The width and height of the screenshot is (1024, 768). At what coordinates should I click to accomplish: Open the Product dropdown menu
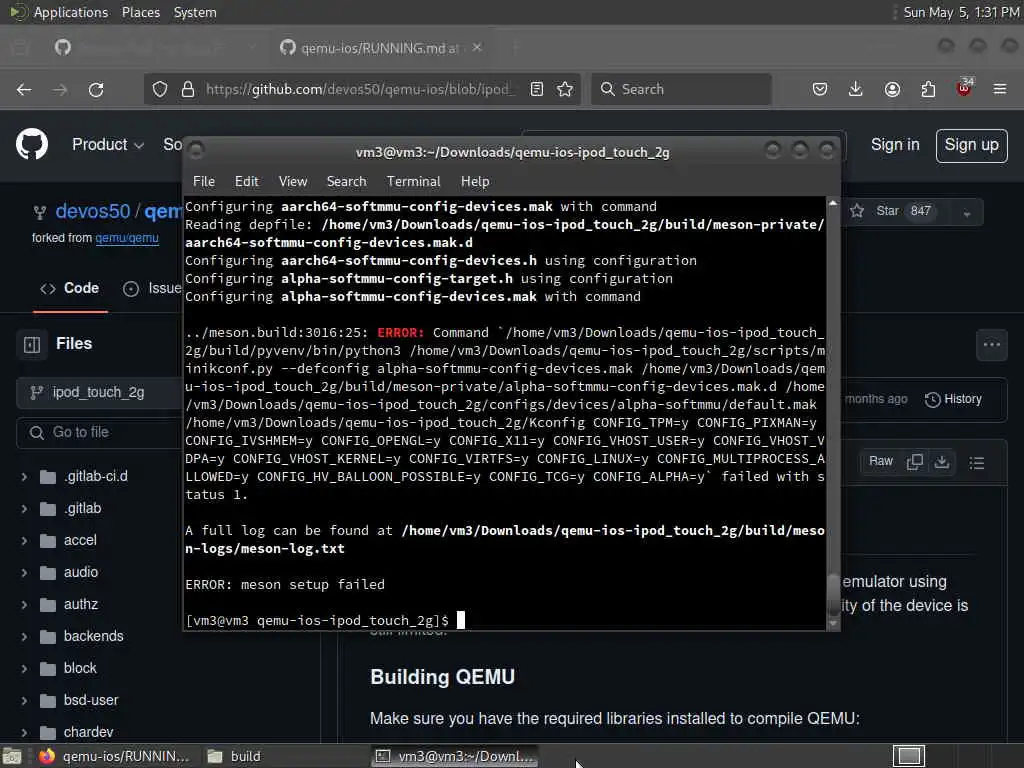(x=108, y=144)
